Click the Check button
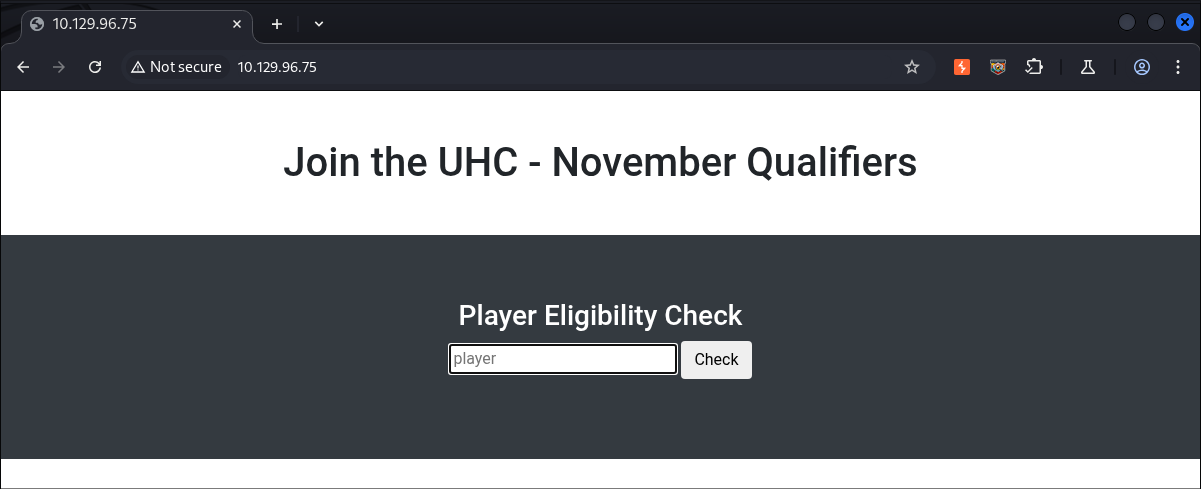Viewport: 1201px width, 489px height. [716, 360]
